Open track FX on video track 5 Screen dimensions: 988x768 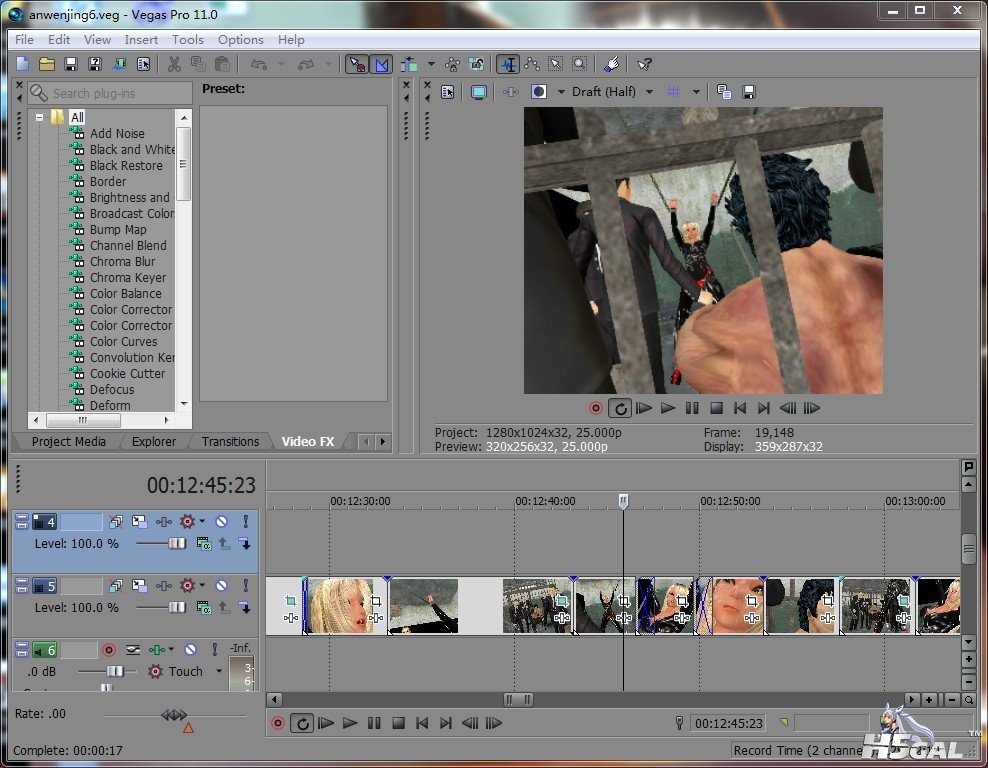click(164, 585)
